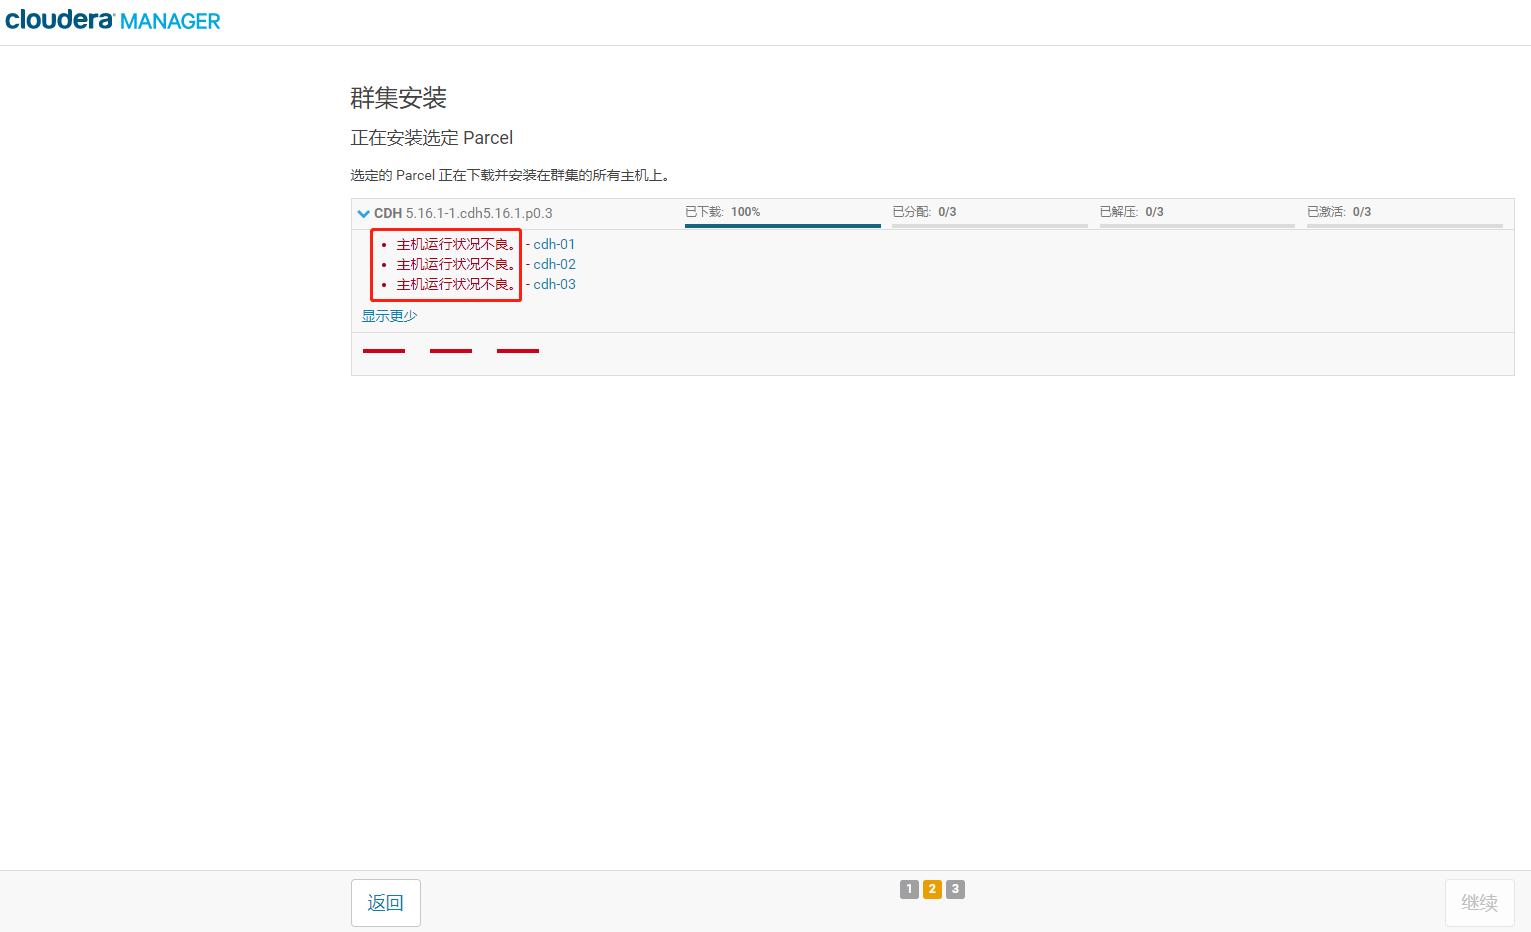
Task: Click the 群集安装 page heading
Action: 399,98
